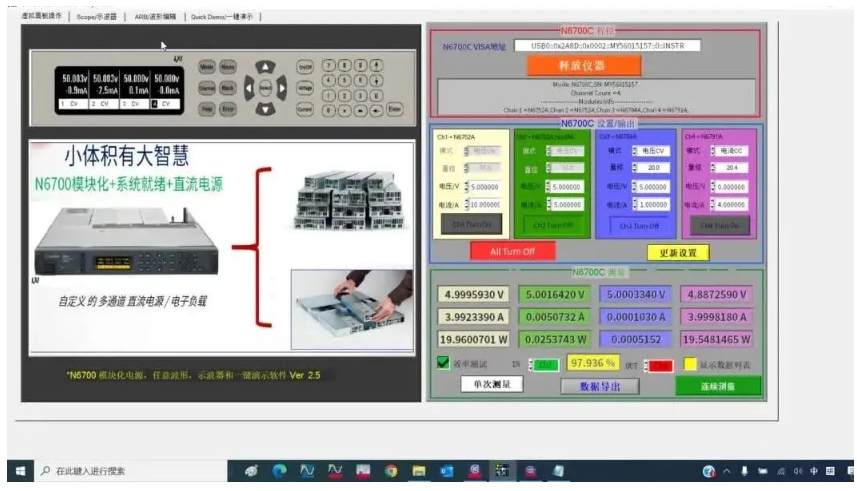857x491 pixels.
Task: Click the IN channel selector in green
Action: pyautogui.click(x=545, y=365)
